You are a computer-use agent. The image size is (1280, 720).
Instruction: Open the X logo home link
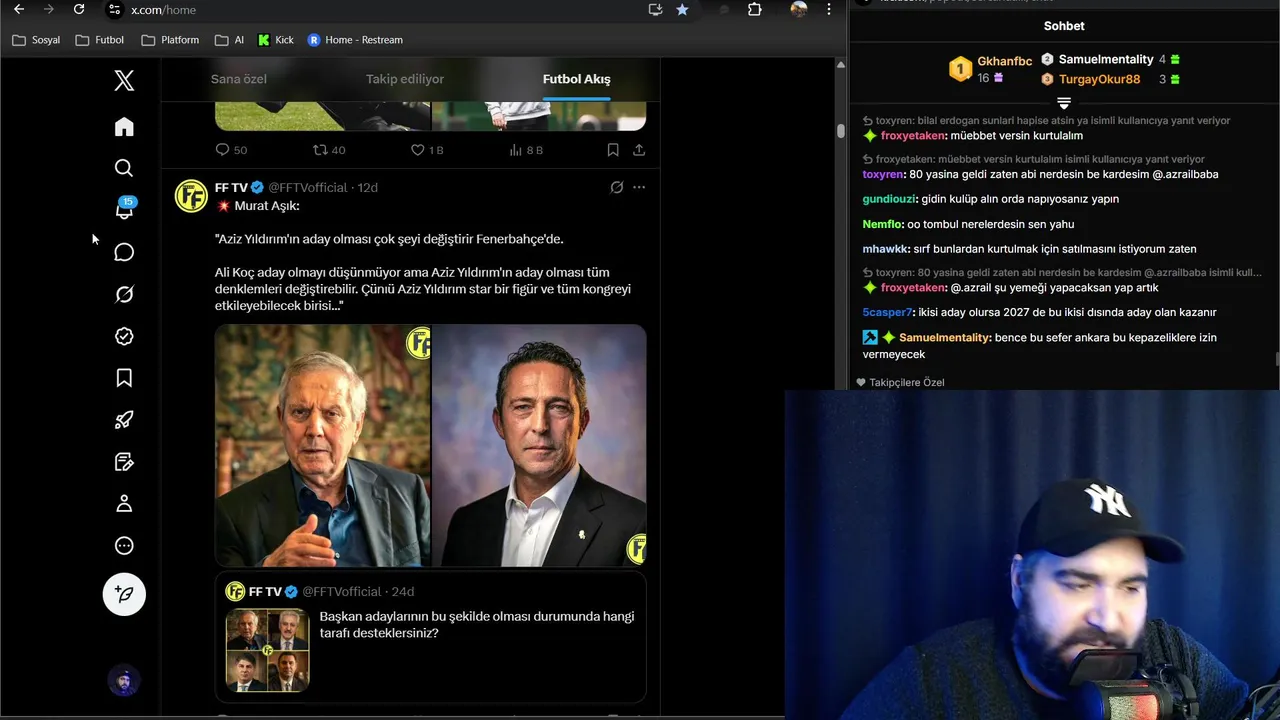pyautogui.click(x=124, y=81)
